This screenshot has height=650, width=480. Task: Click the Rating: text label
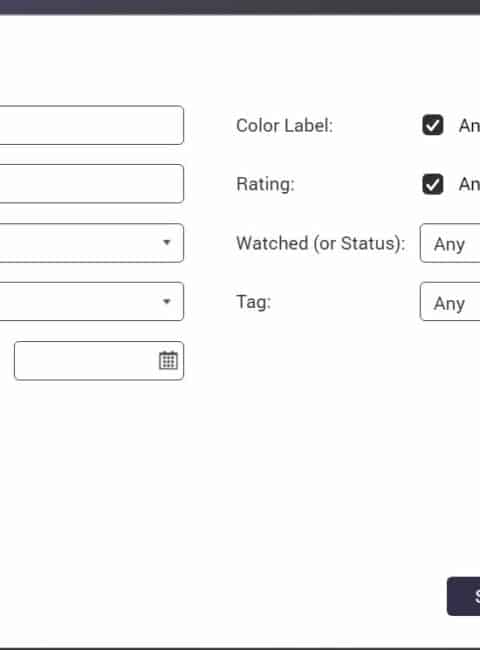click(x=265, y=184)
